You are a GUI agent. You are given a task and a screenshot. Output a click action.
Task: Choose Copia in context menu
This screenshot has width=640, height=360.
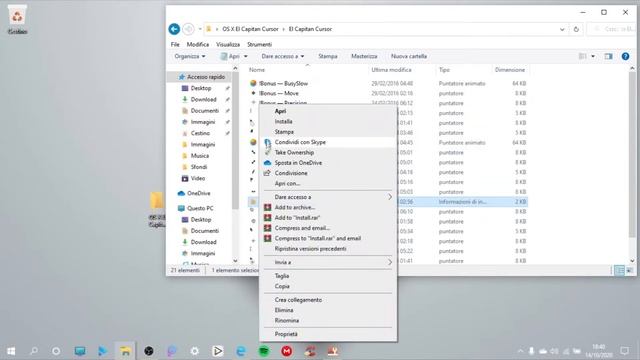pos(328,286)
